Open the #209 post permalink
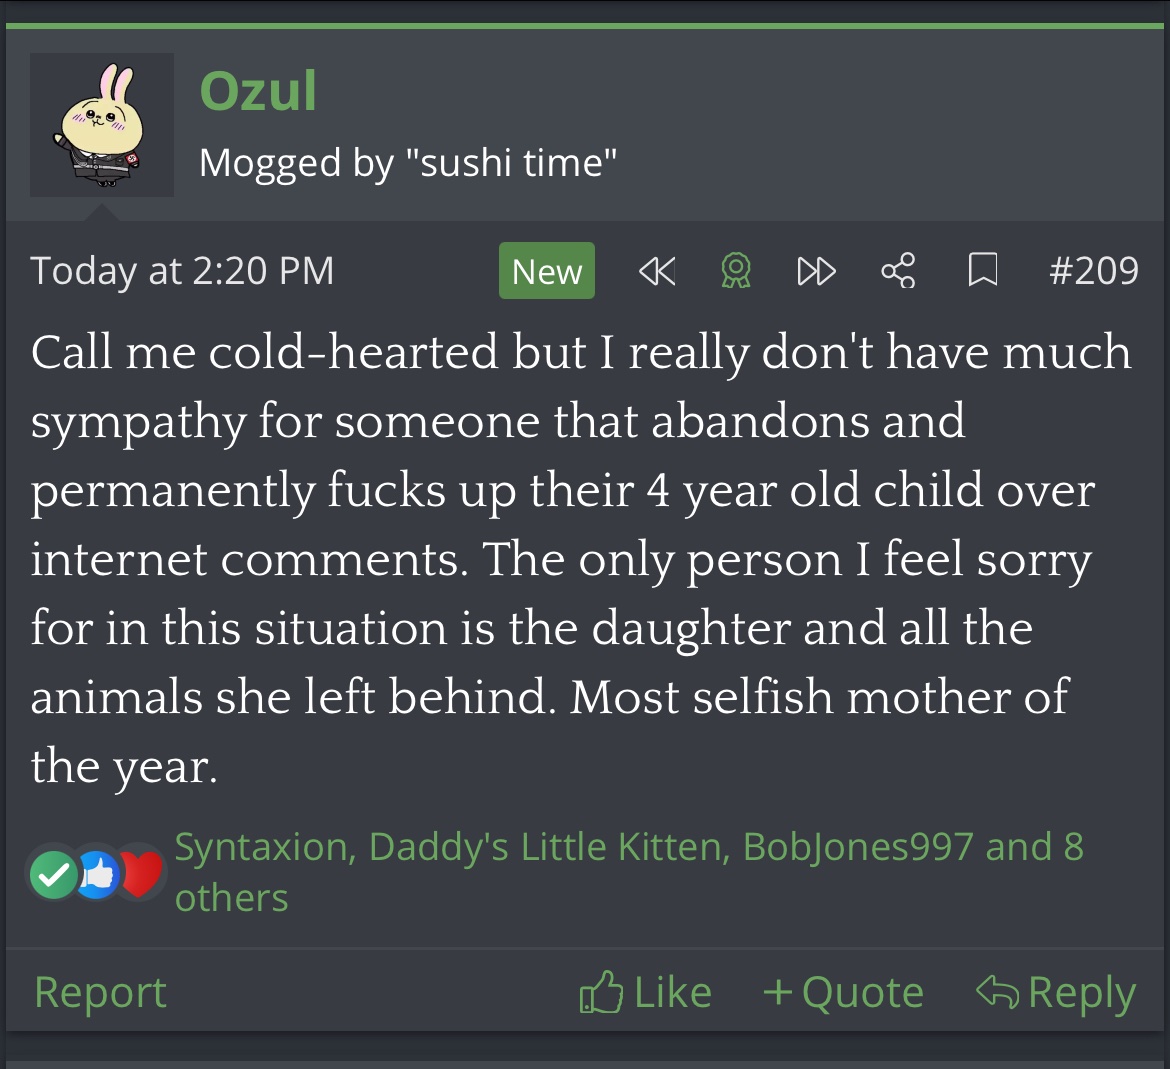This screenshot has height=1069, width=1170. coord(1093,271)
